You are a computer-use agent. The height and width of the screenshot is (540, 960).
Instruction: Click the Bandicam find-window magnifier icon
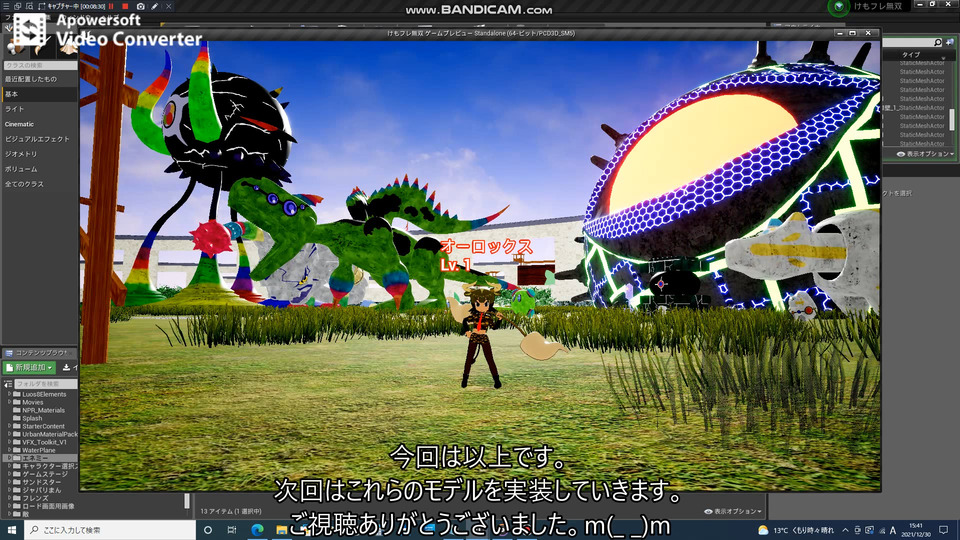pyautogui.click(x=29, y=6)
